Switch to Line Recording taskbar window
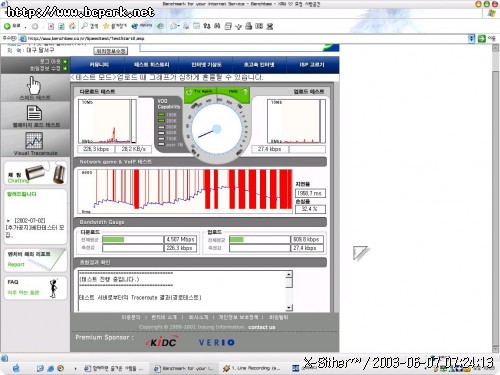This screenshot has height=375, width=500. (x=252, y=368)
